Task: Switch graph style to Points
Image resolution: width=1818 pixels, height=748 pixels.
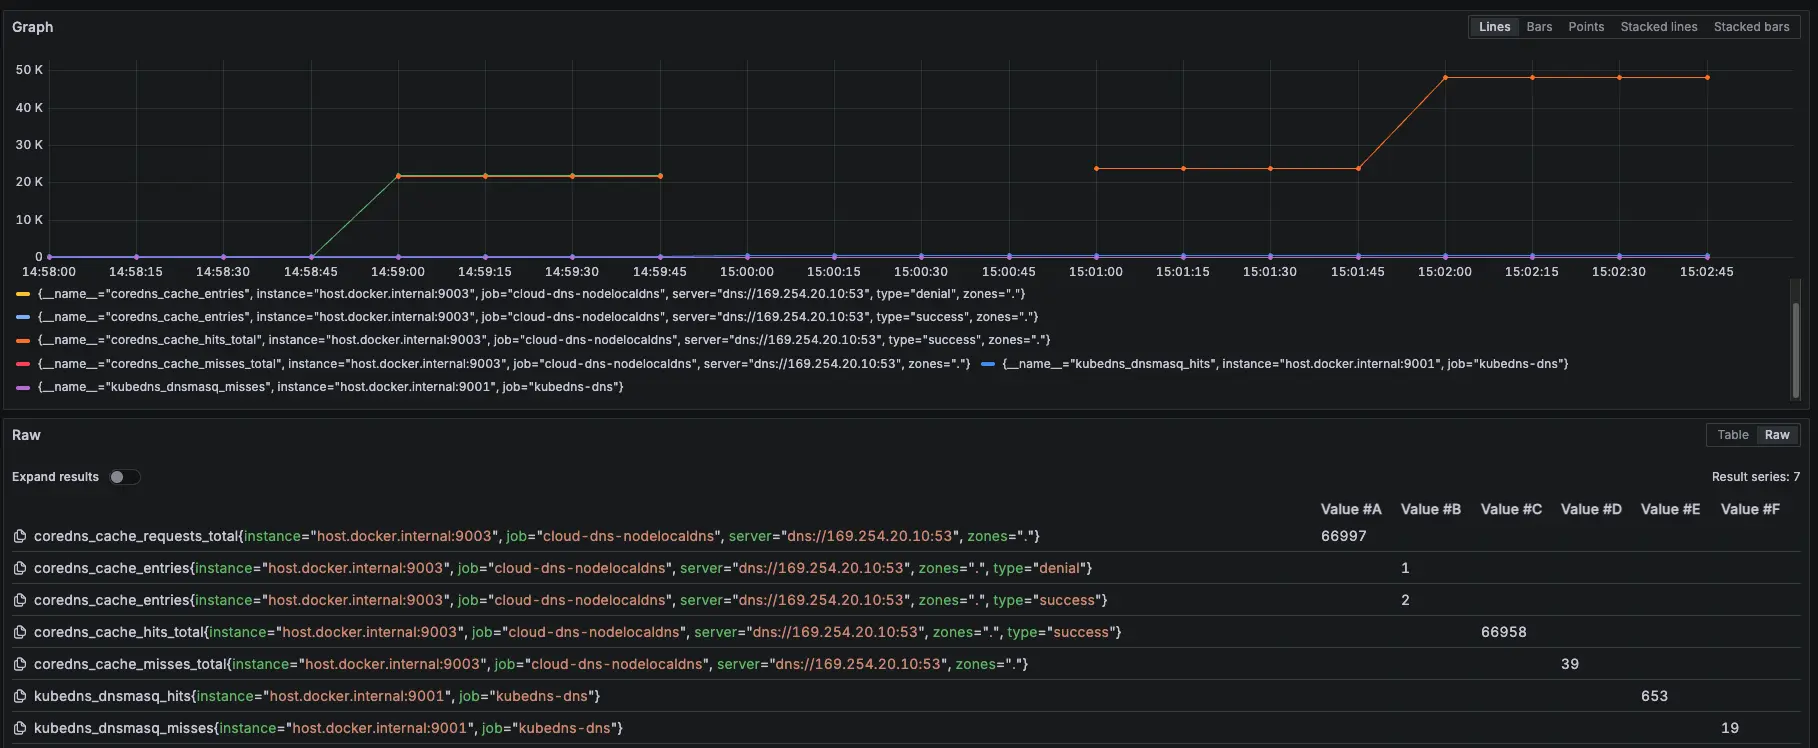Action: (x=1585, y=27)
